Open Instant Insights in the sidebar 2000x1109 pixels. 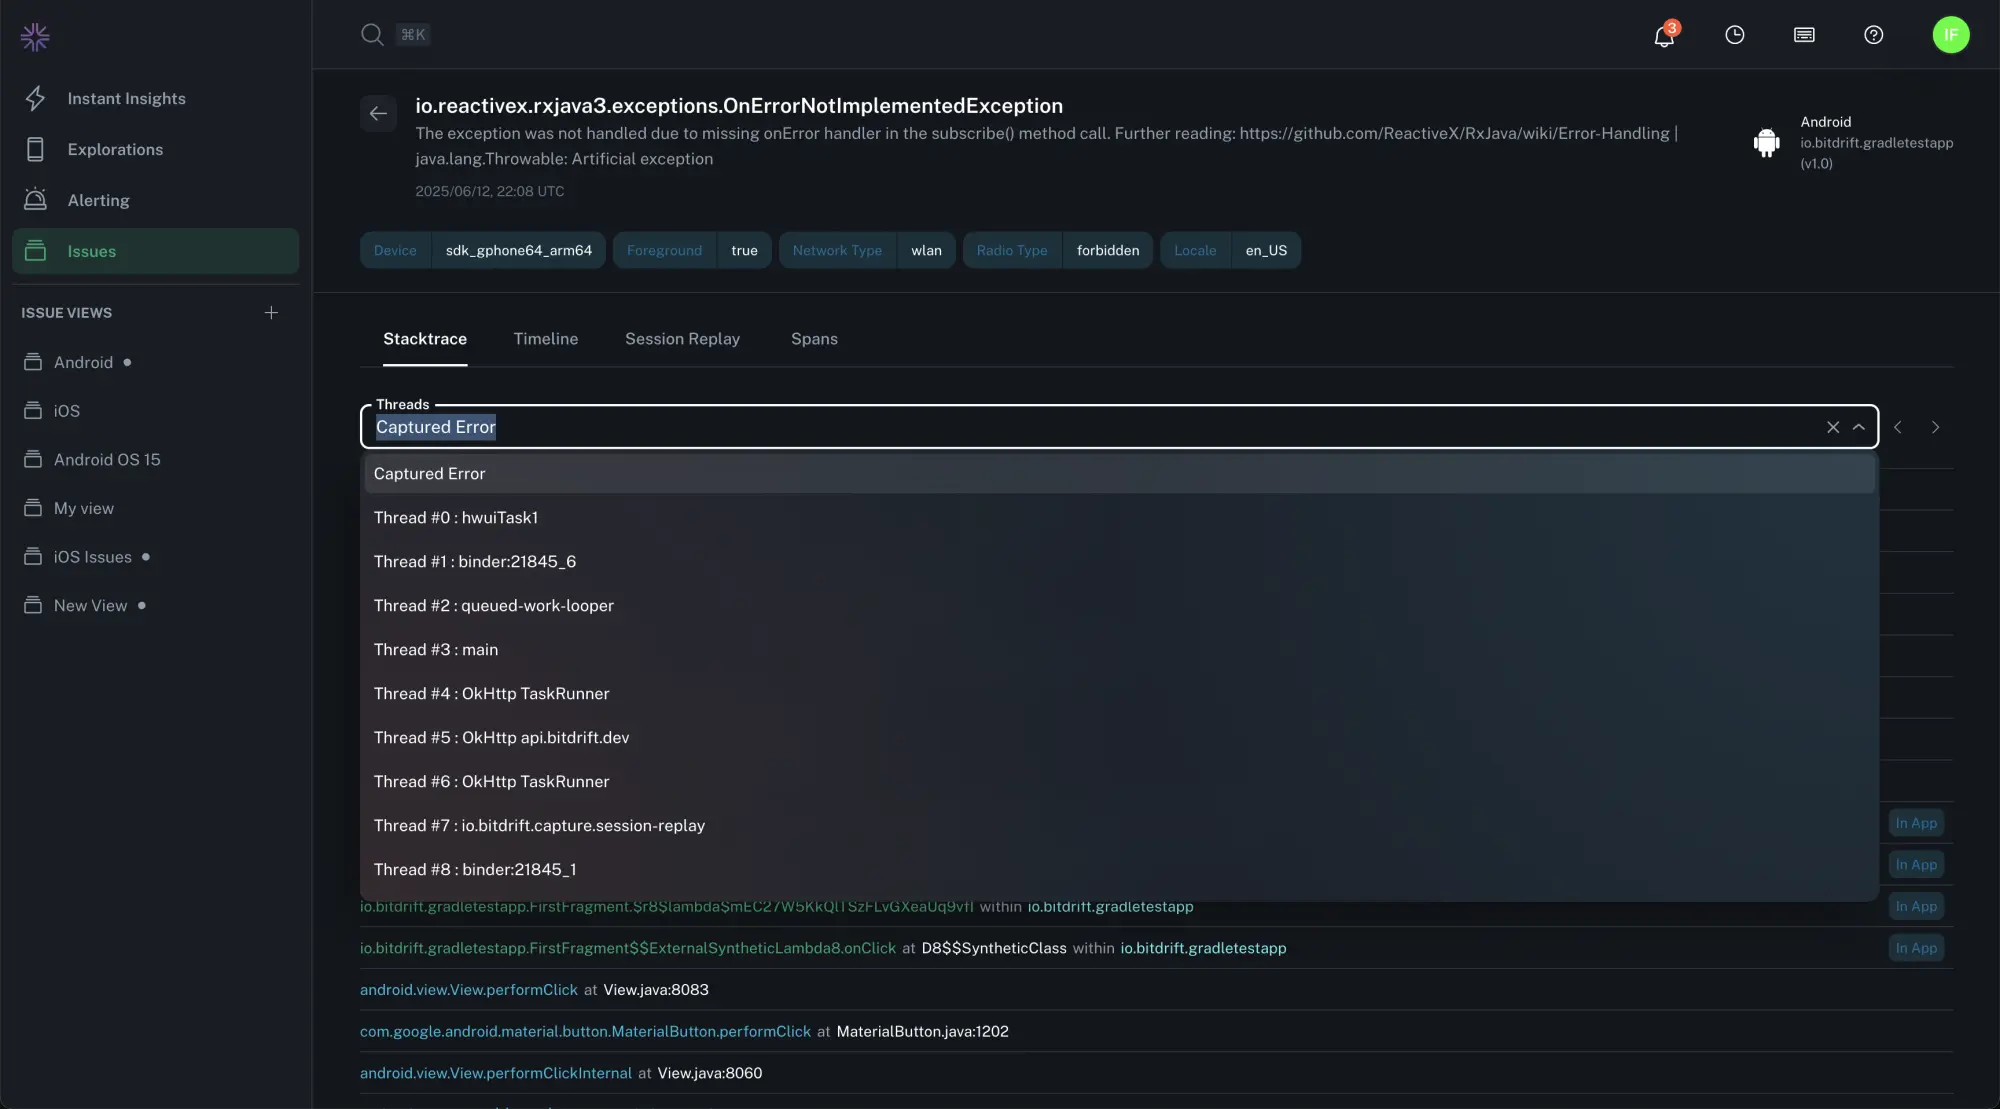point(127,98)
